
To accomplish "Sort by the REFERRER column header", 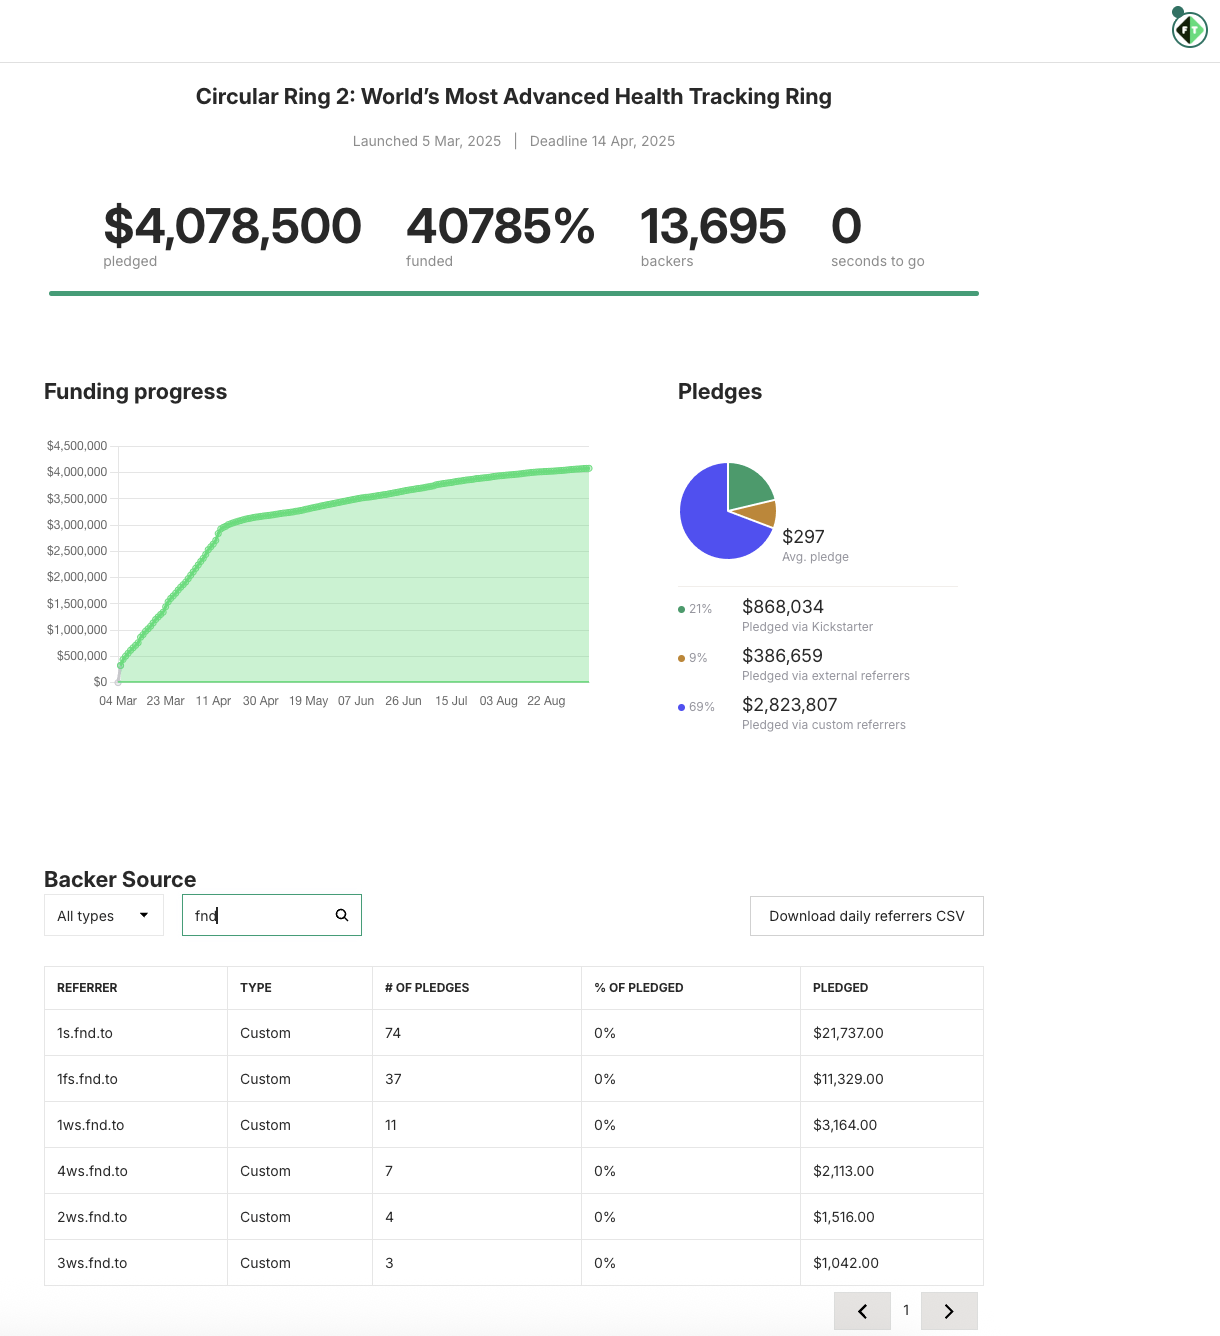I will click(87, 988).
